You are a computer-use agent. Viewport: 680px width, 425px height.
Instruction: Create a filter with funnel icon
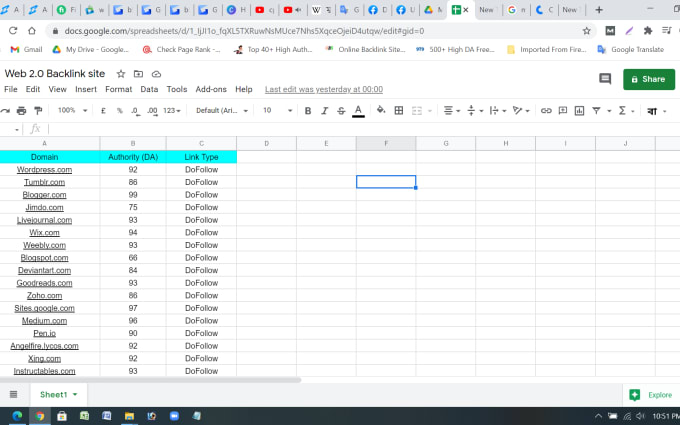596,111
